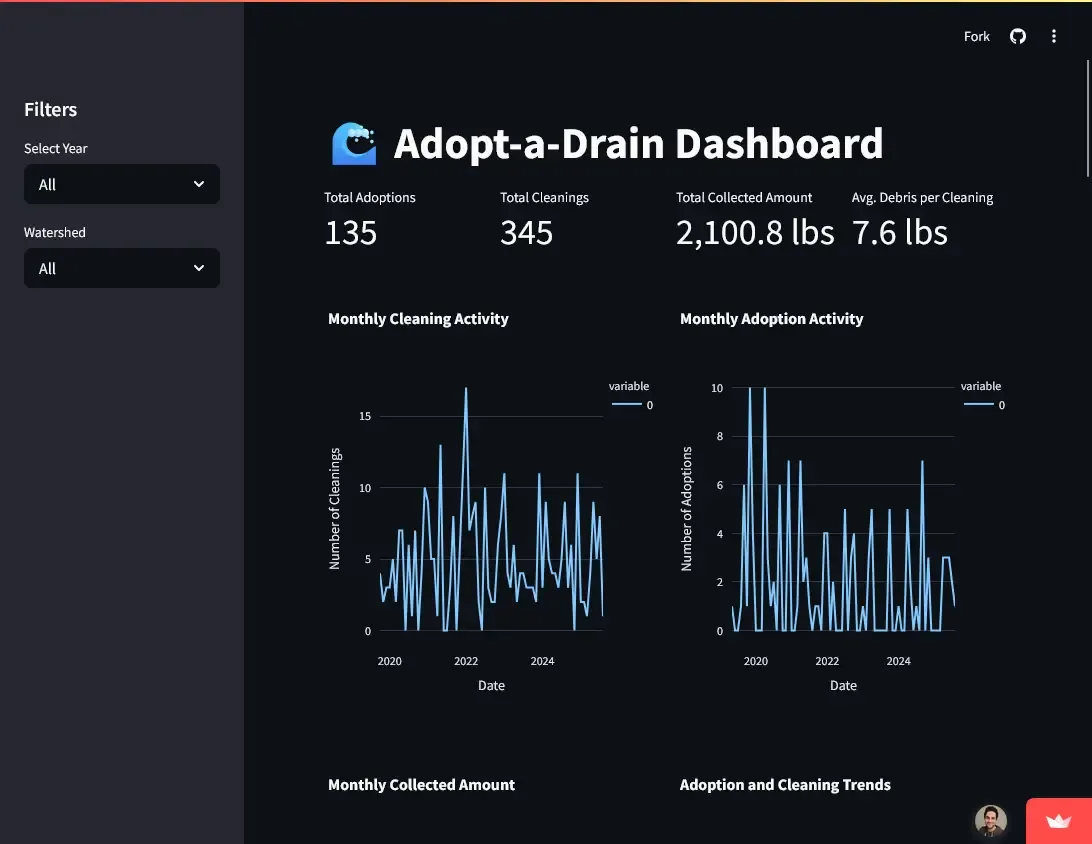The height and width of the screenshot is (844, 1092).
Task: Click the Fork icon control in the header
Action: coord(976,36)
